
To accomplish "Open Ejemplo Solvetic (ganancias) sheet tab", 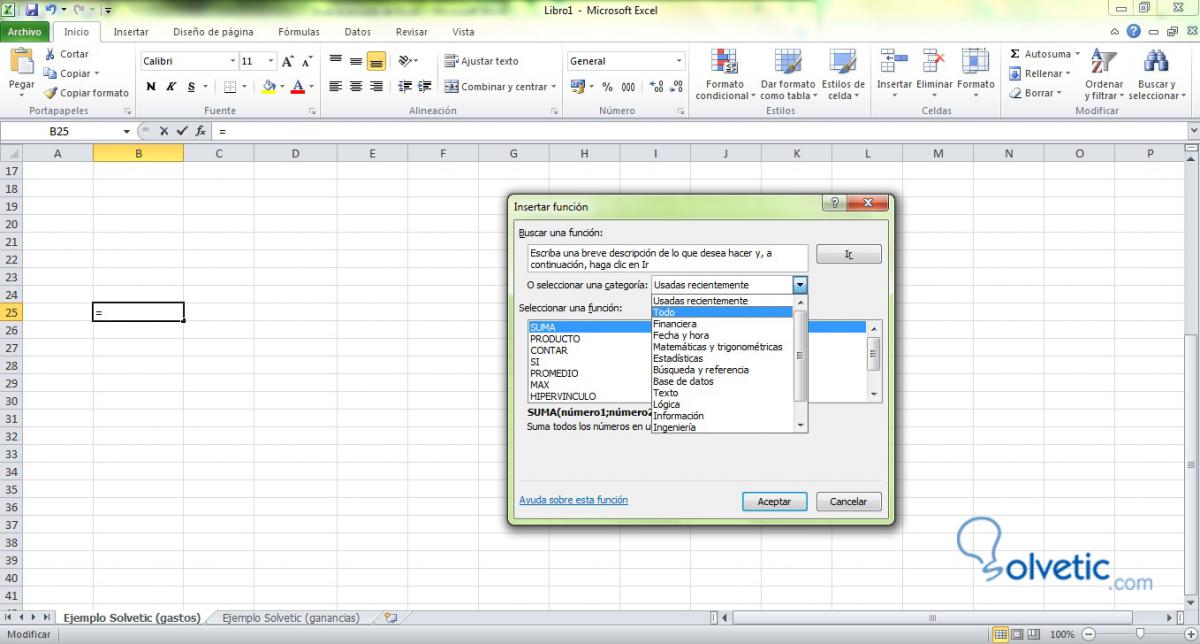I will tap(291, 618).
